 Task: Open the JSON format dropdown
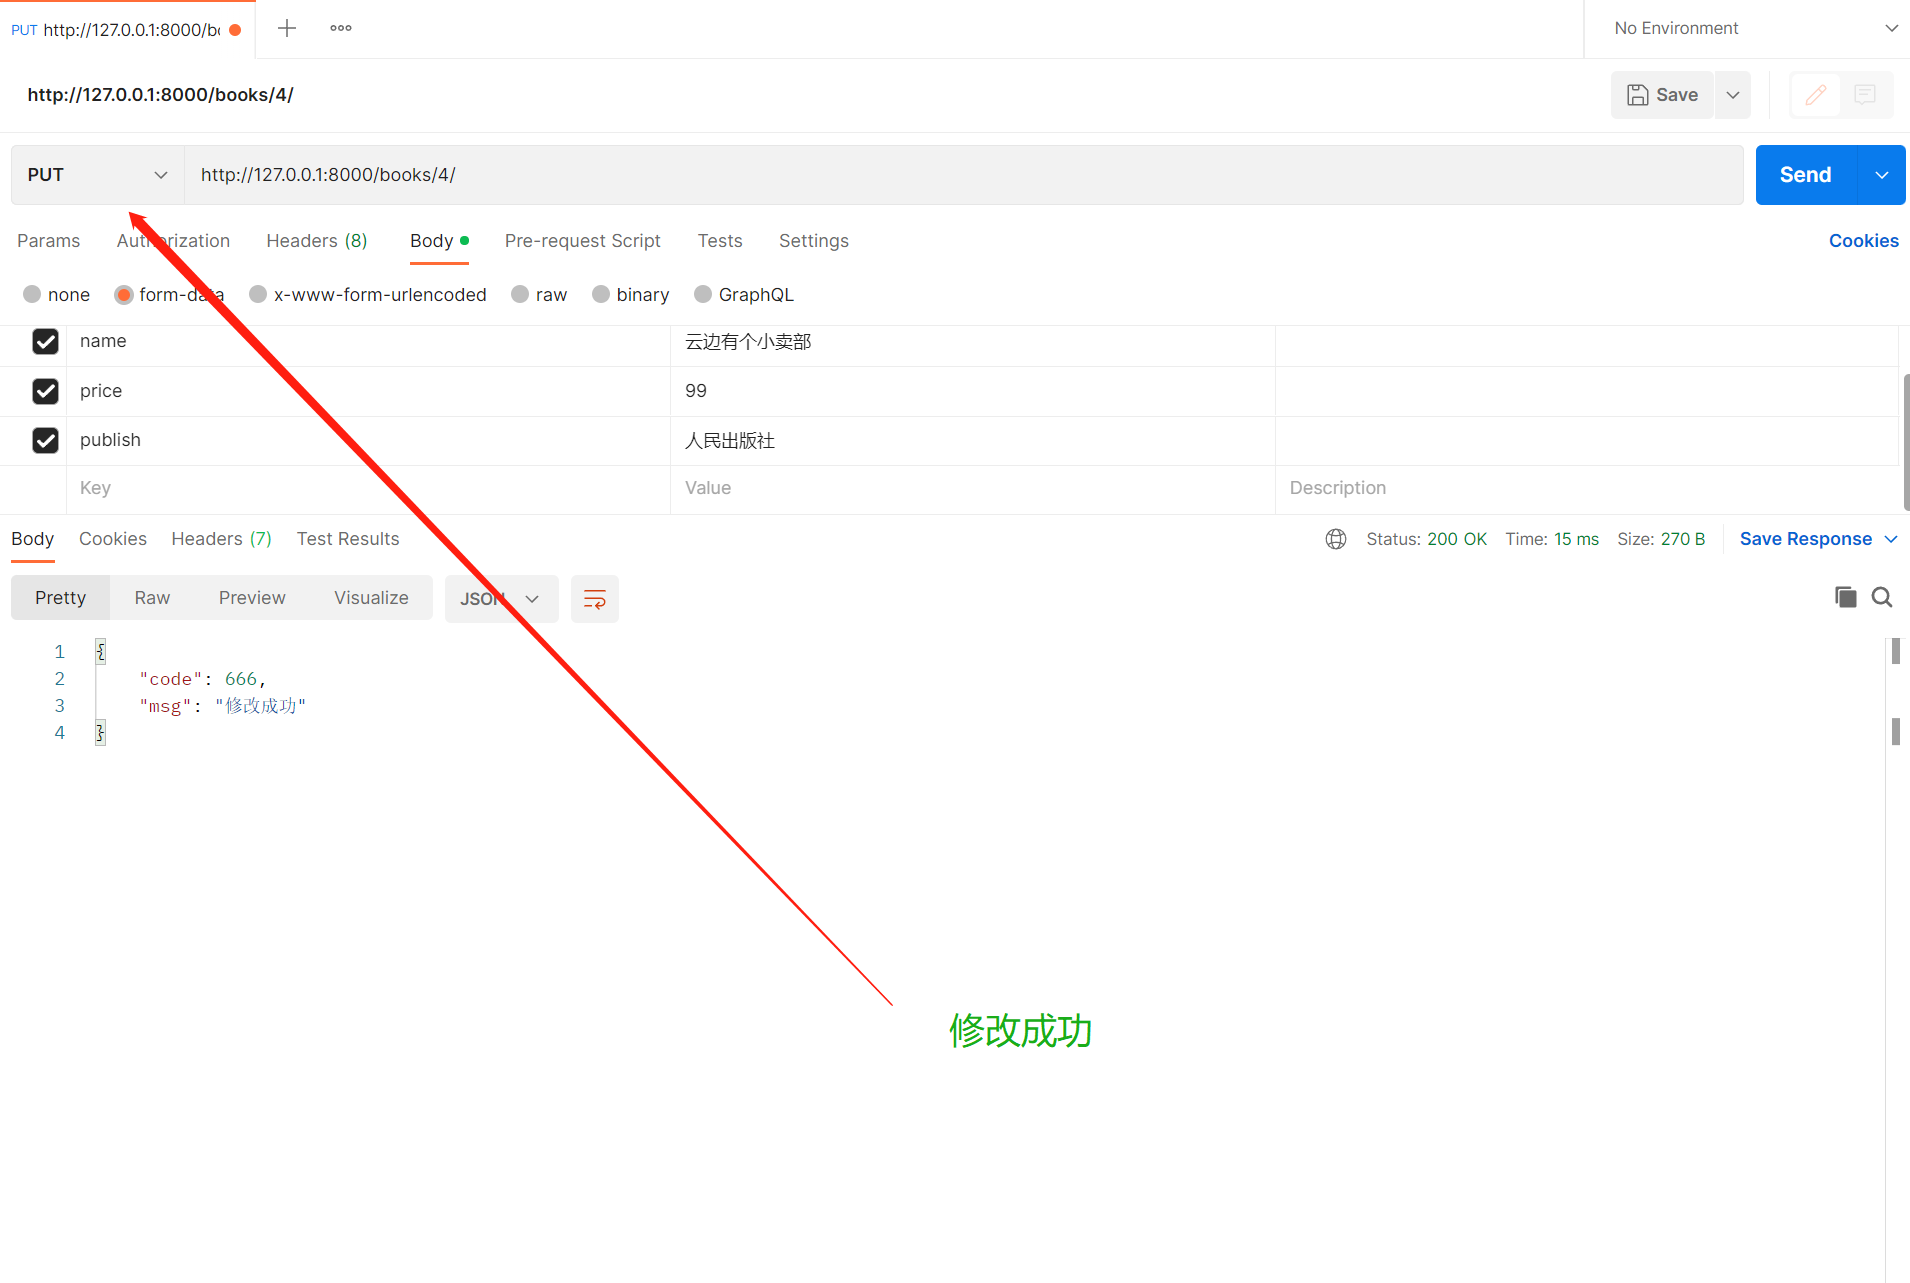point(501,599)
